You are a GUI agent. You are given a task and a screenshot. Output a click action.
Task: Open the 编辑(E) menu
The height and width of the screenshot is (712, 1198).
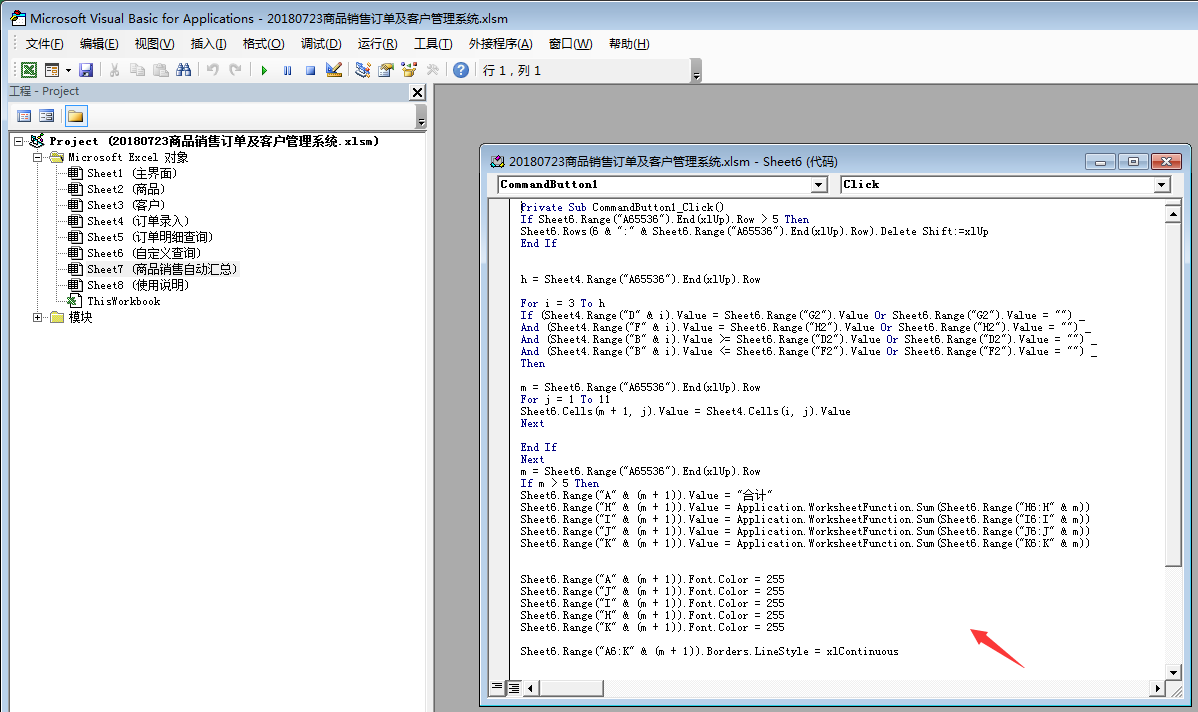click(x=99, y=44)
